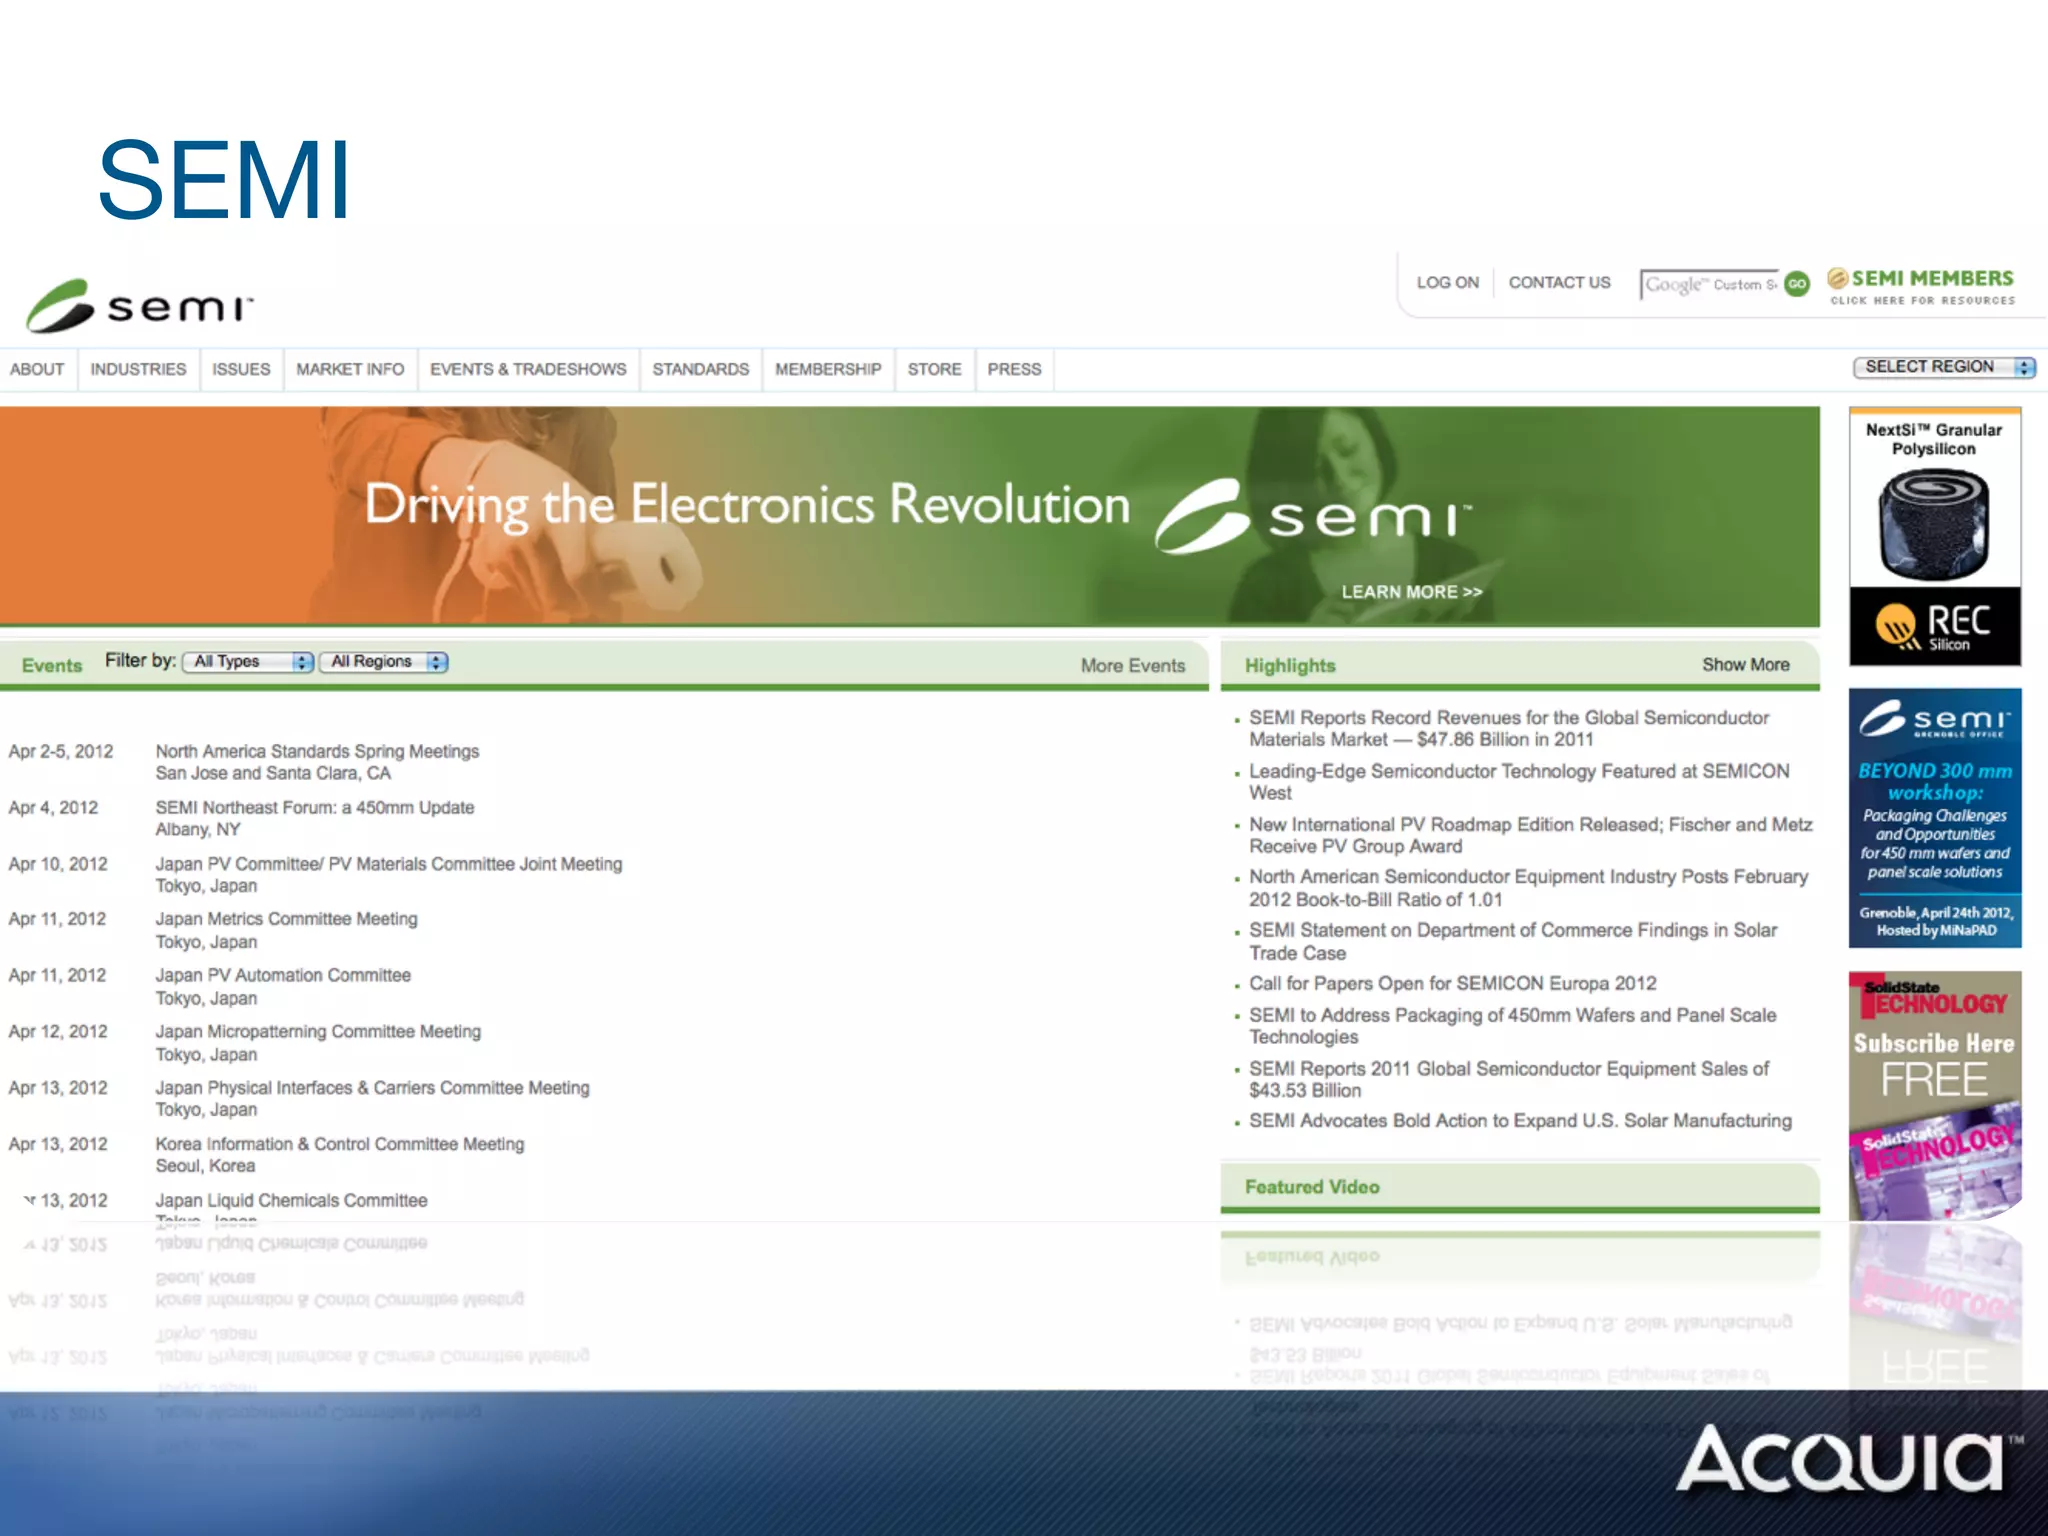
Task: Click Learn More on the banner
Action: 1411,592
